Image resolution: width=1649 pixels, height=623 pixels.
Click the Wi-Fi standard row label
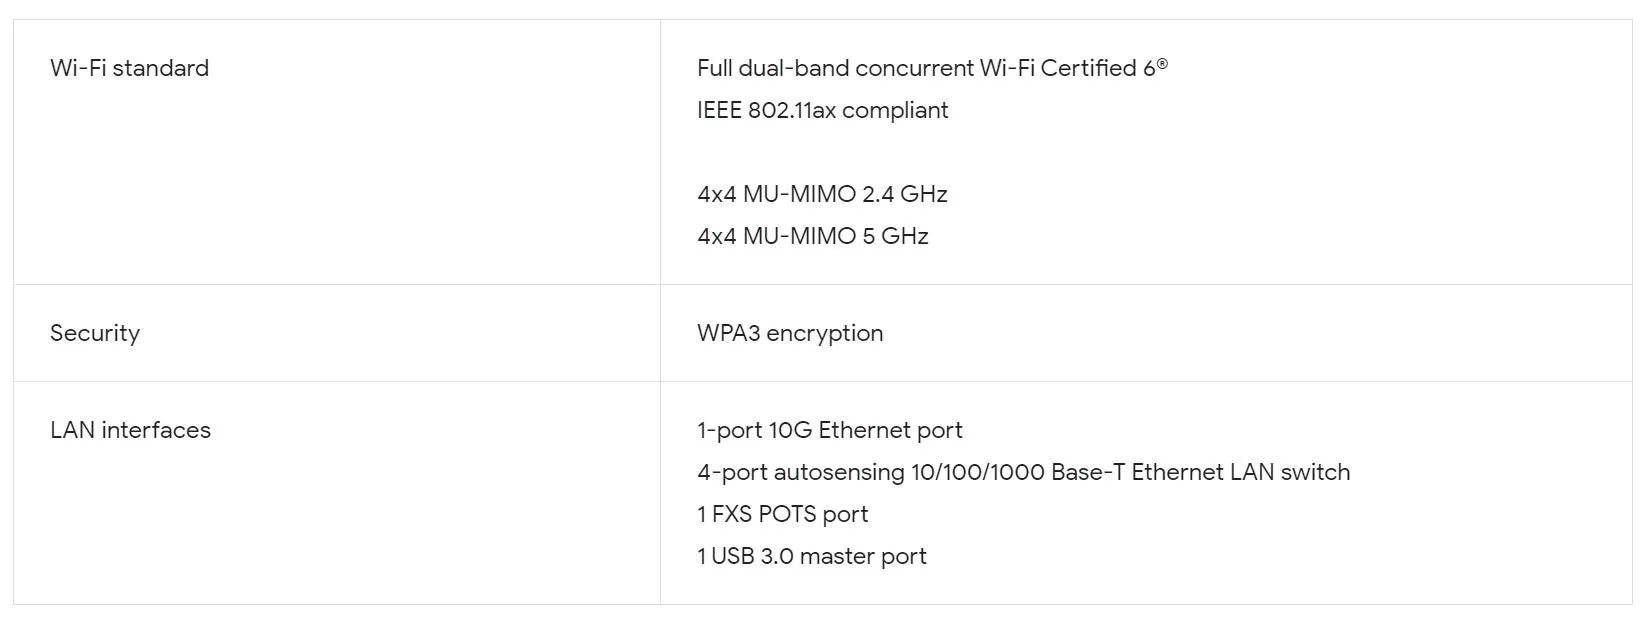pos(129,68)
